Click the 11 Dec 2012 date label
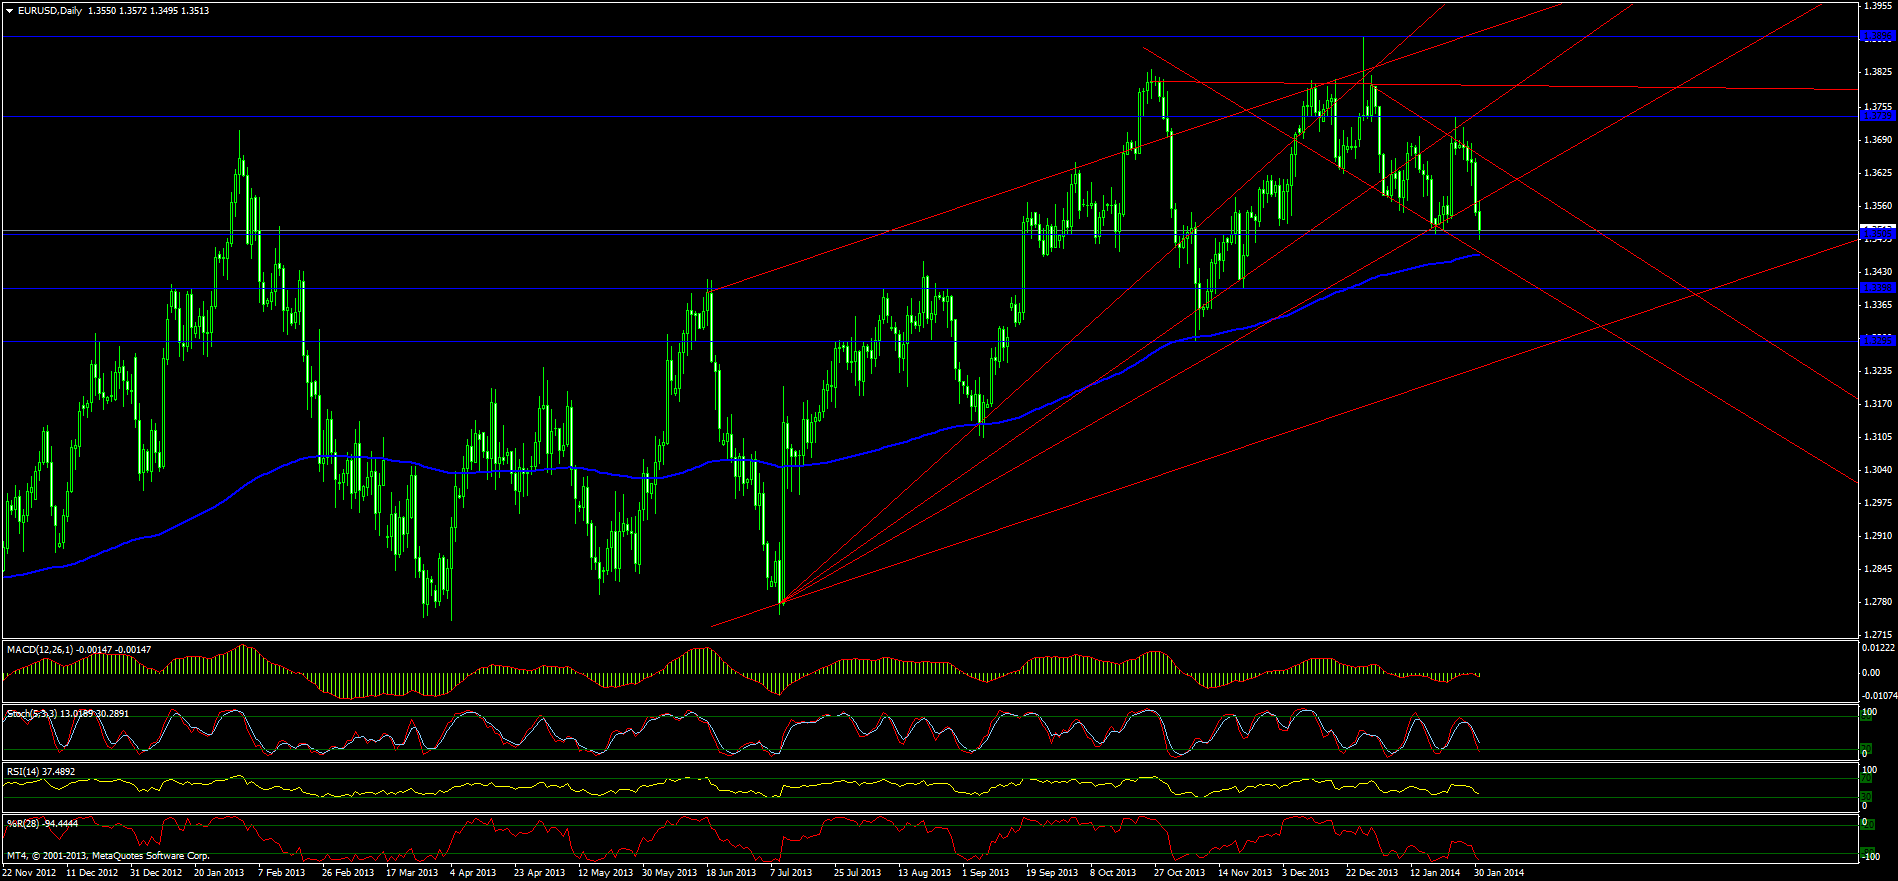This screenshot has height=881, width=1898. pyautogui.click(x=92, y=873)
